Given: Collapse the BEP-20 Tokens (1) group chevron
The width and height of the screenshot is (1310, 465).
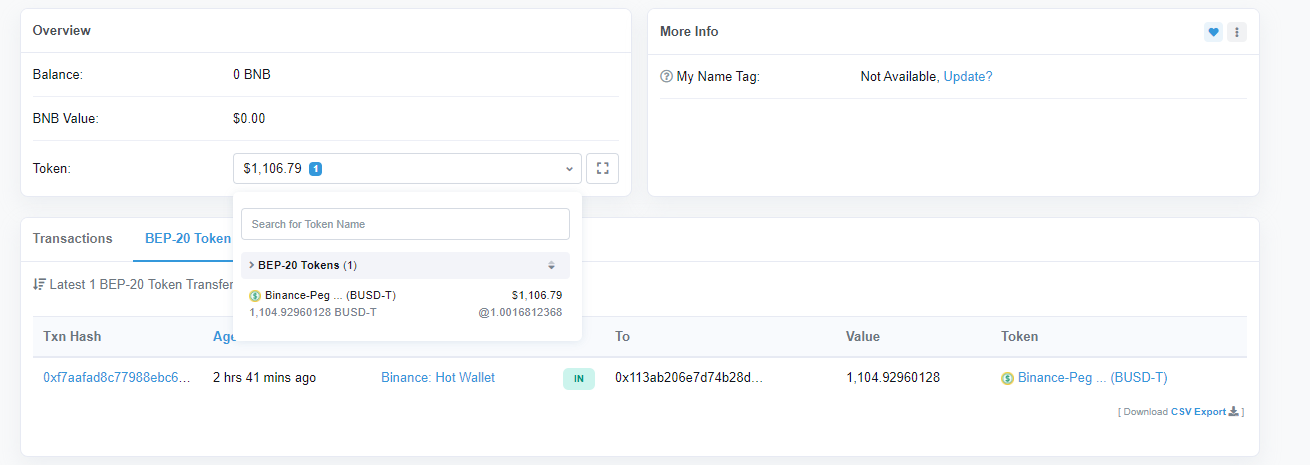Looking at the screenshot, I should point(251,265).
